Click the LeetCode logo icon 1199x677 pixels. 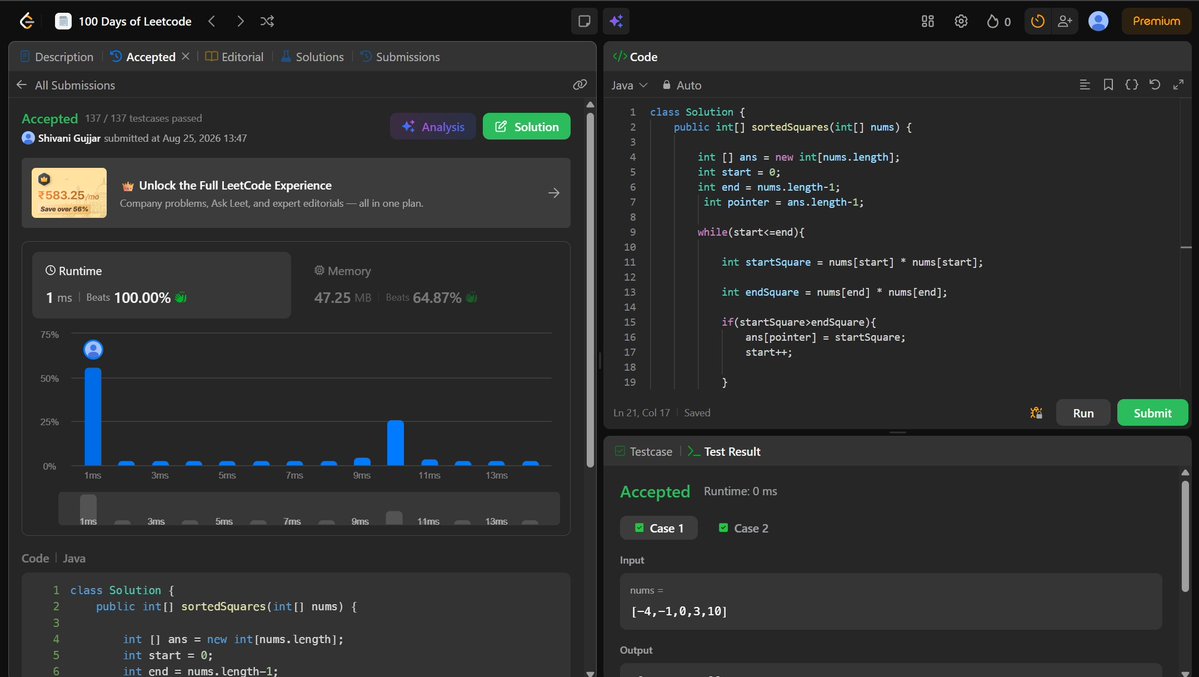(27, 21)
